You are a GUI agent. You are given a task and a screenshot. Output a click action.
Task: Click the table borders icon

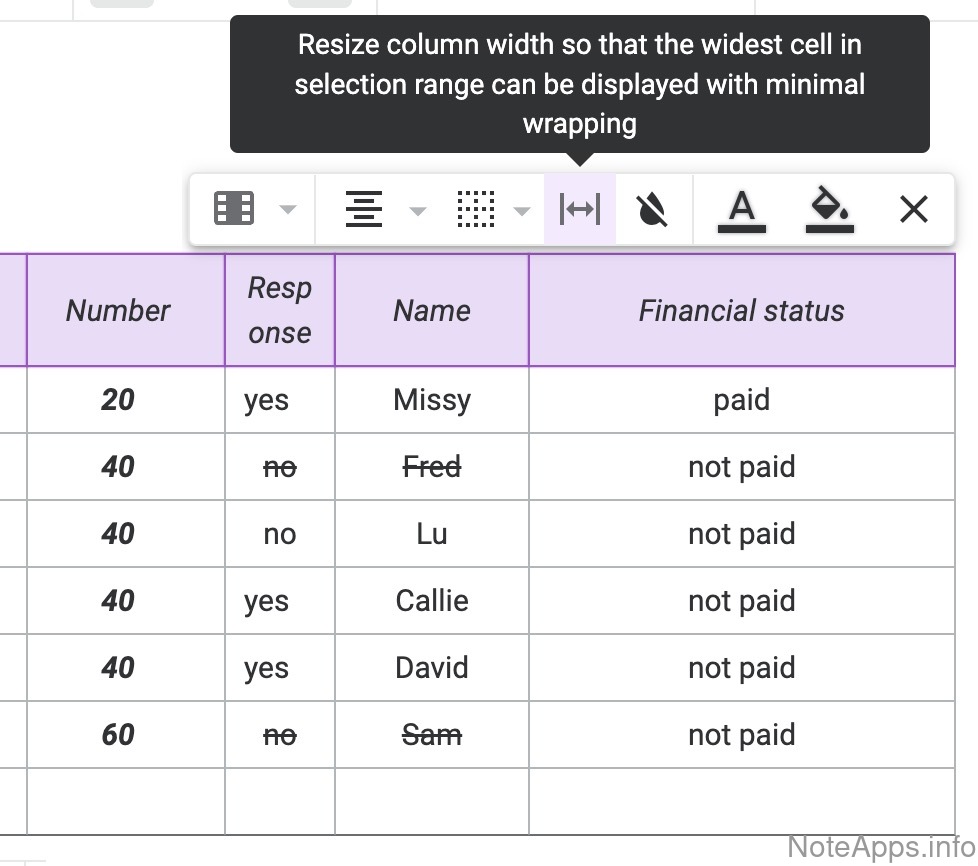(x=475, y=209)
